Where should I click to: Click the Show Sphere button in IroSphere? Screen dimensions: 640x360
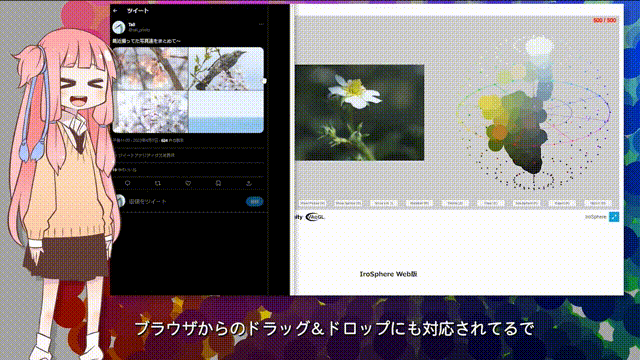(348, 203)
